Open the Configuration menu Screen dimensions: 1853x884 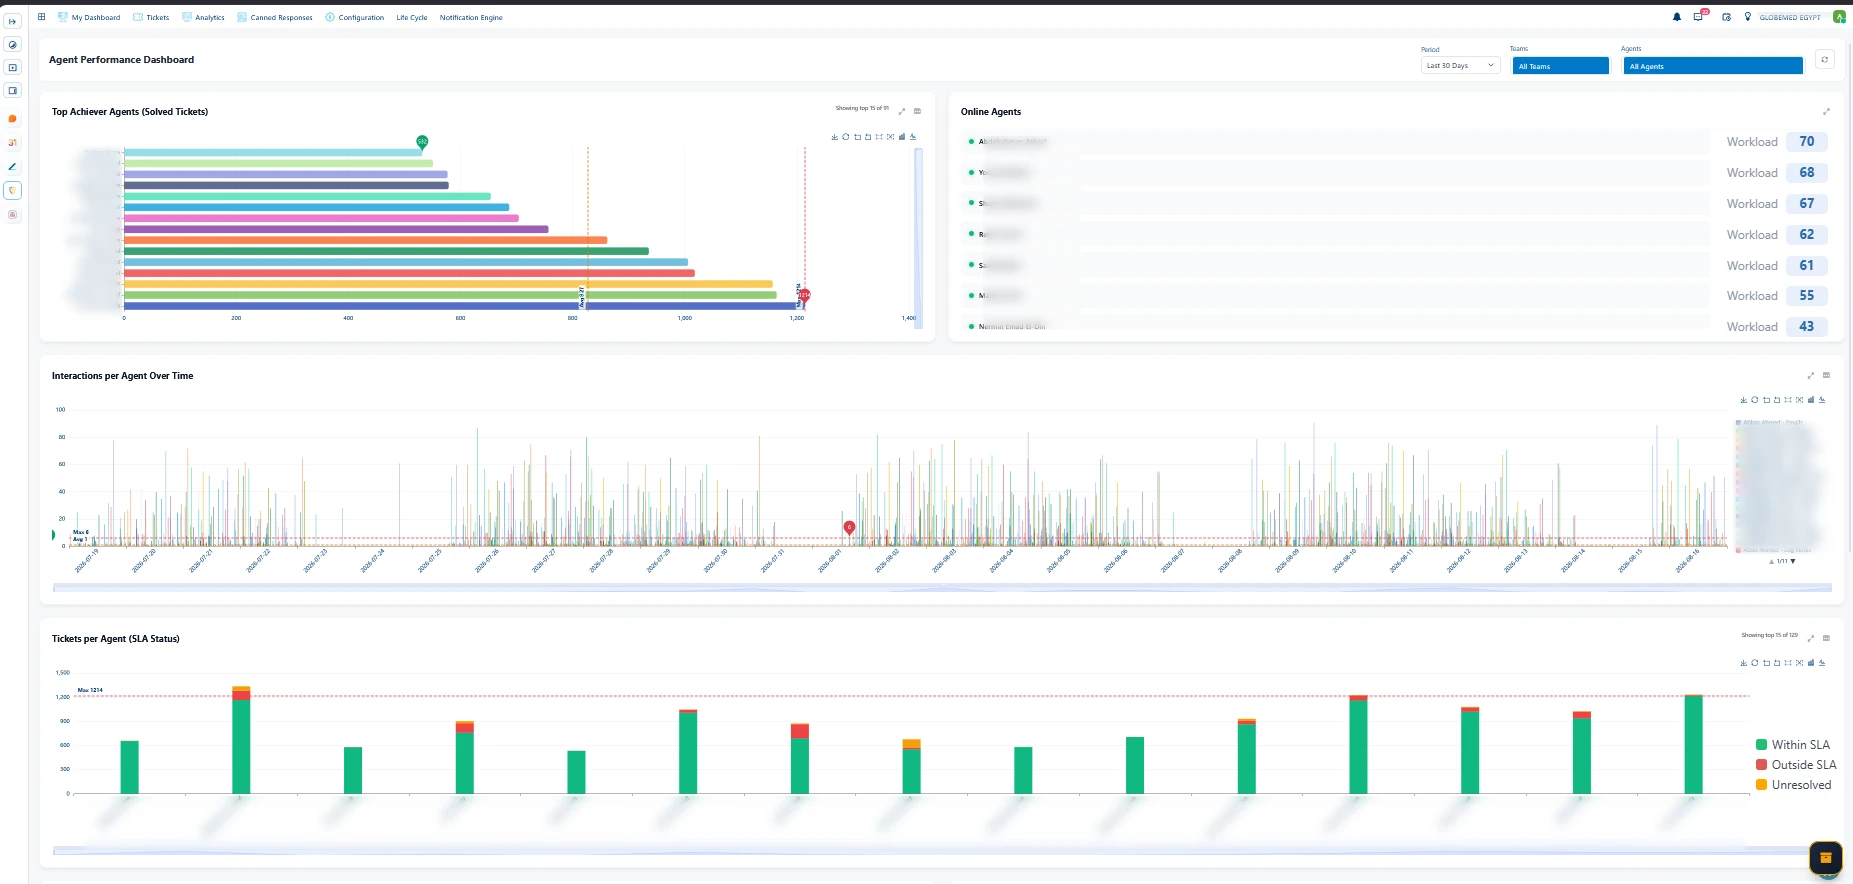click(x=355, y=17)
